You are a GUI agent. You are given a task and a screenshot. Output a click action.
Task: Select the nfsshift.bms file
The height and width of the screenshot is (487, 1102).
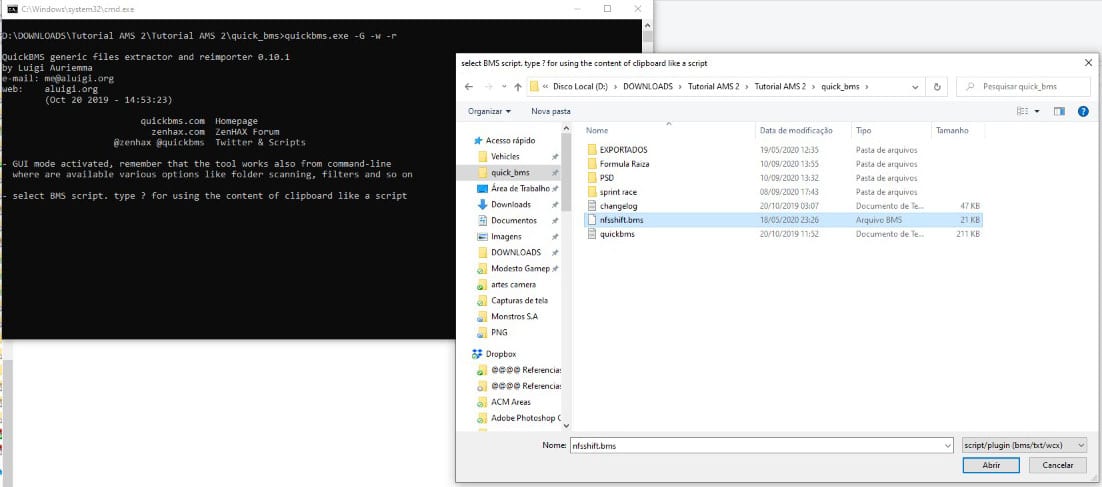tap(621, 218)
